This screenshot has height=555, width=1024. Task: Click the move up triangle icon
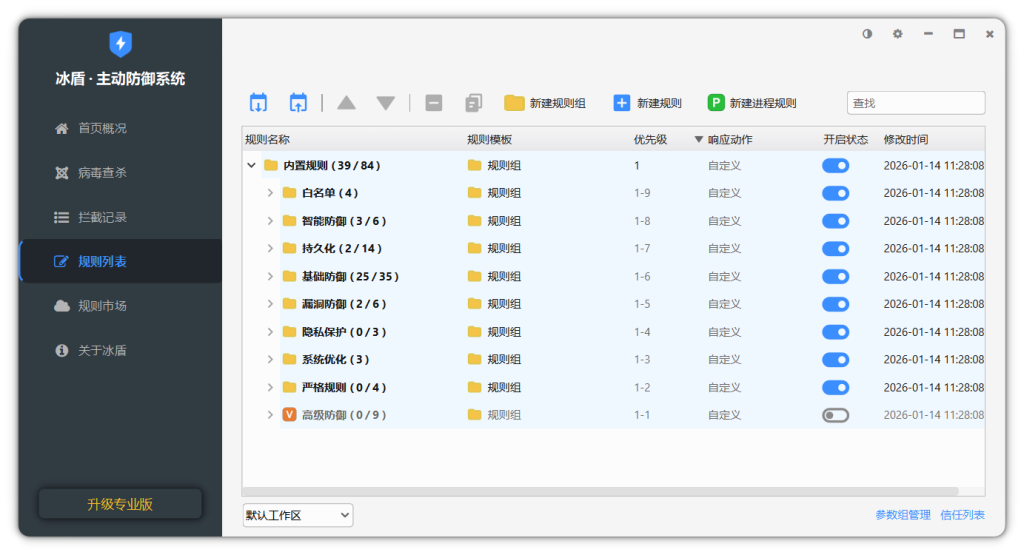tap(346, 103)
